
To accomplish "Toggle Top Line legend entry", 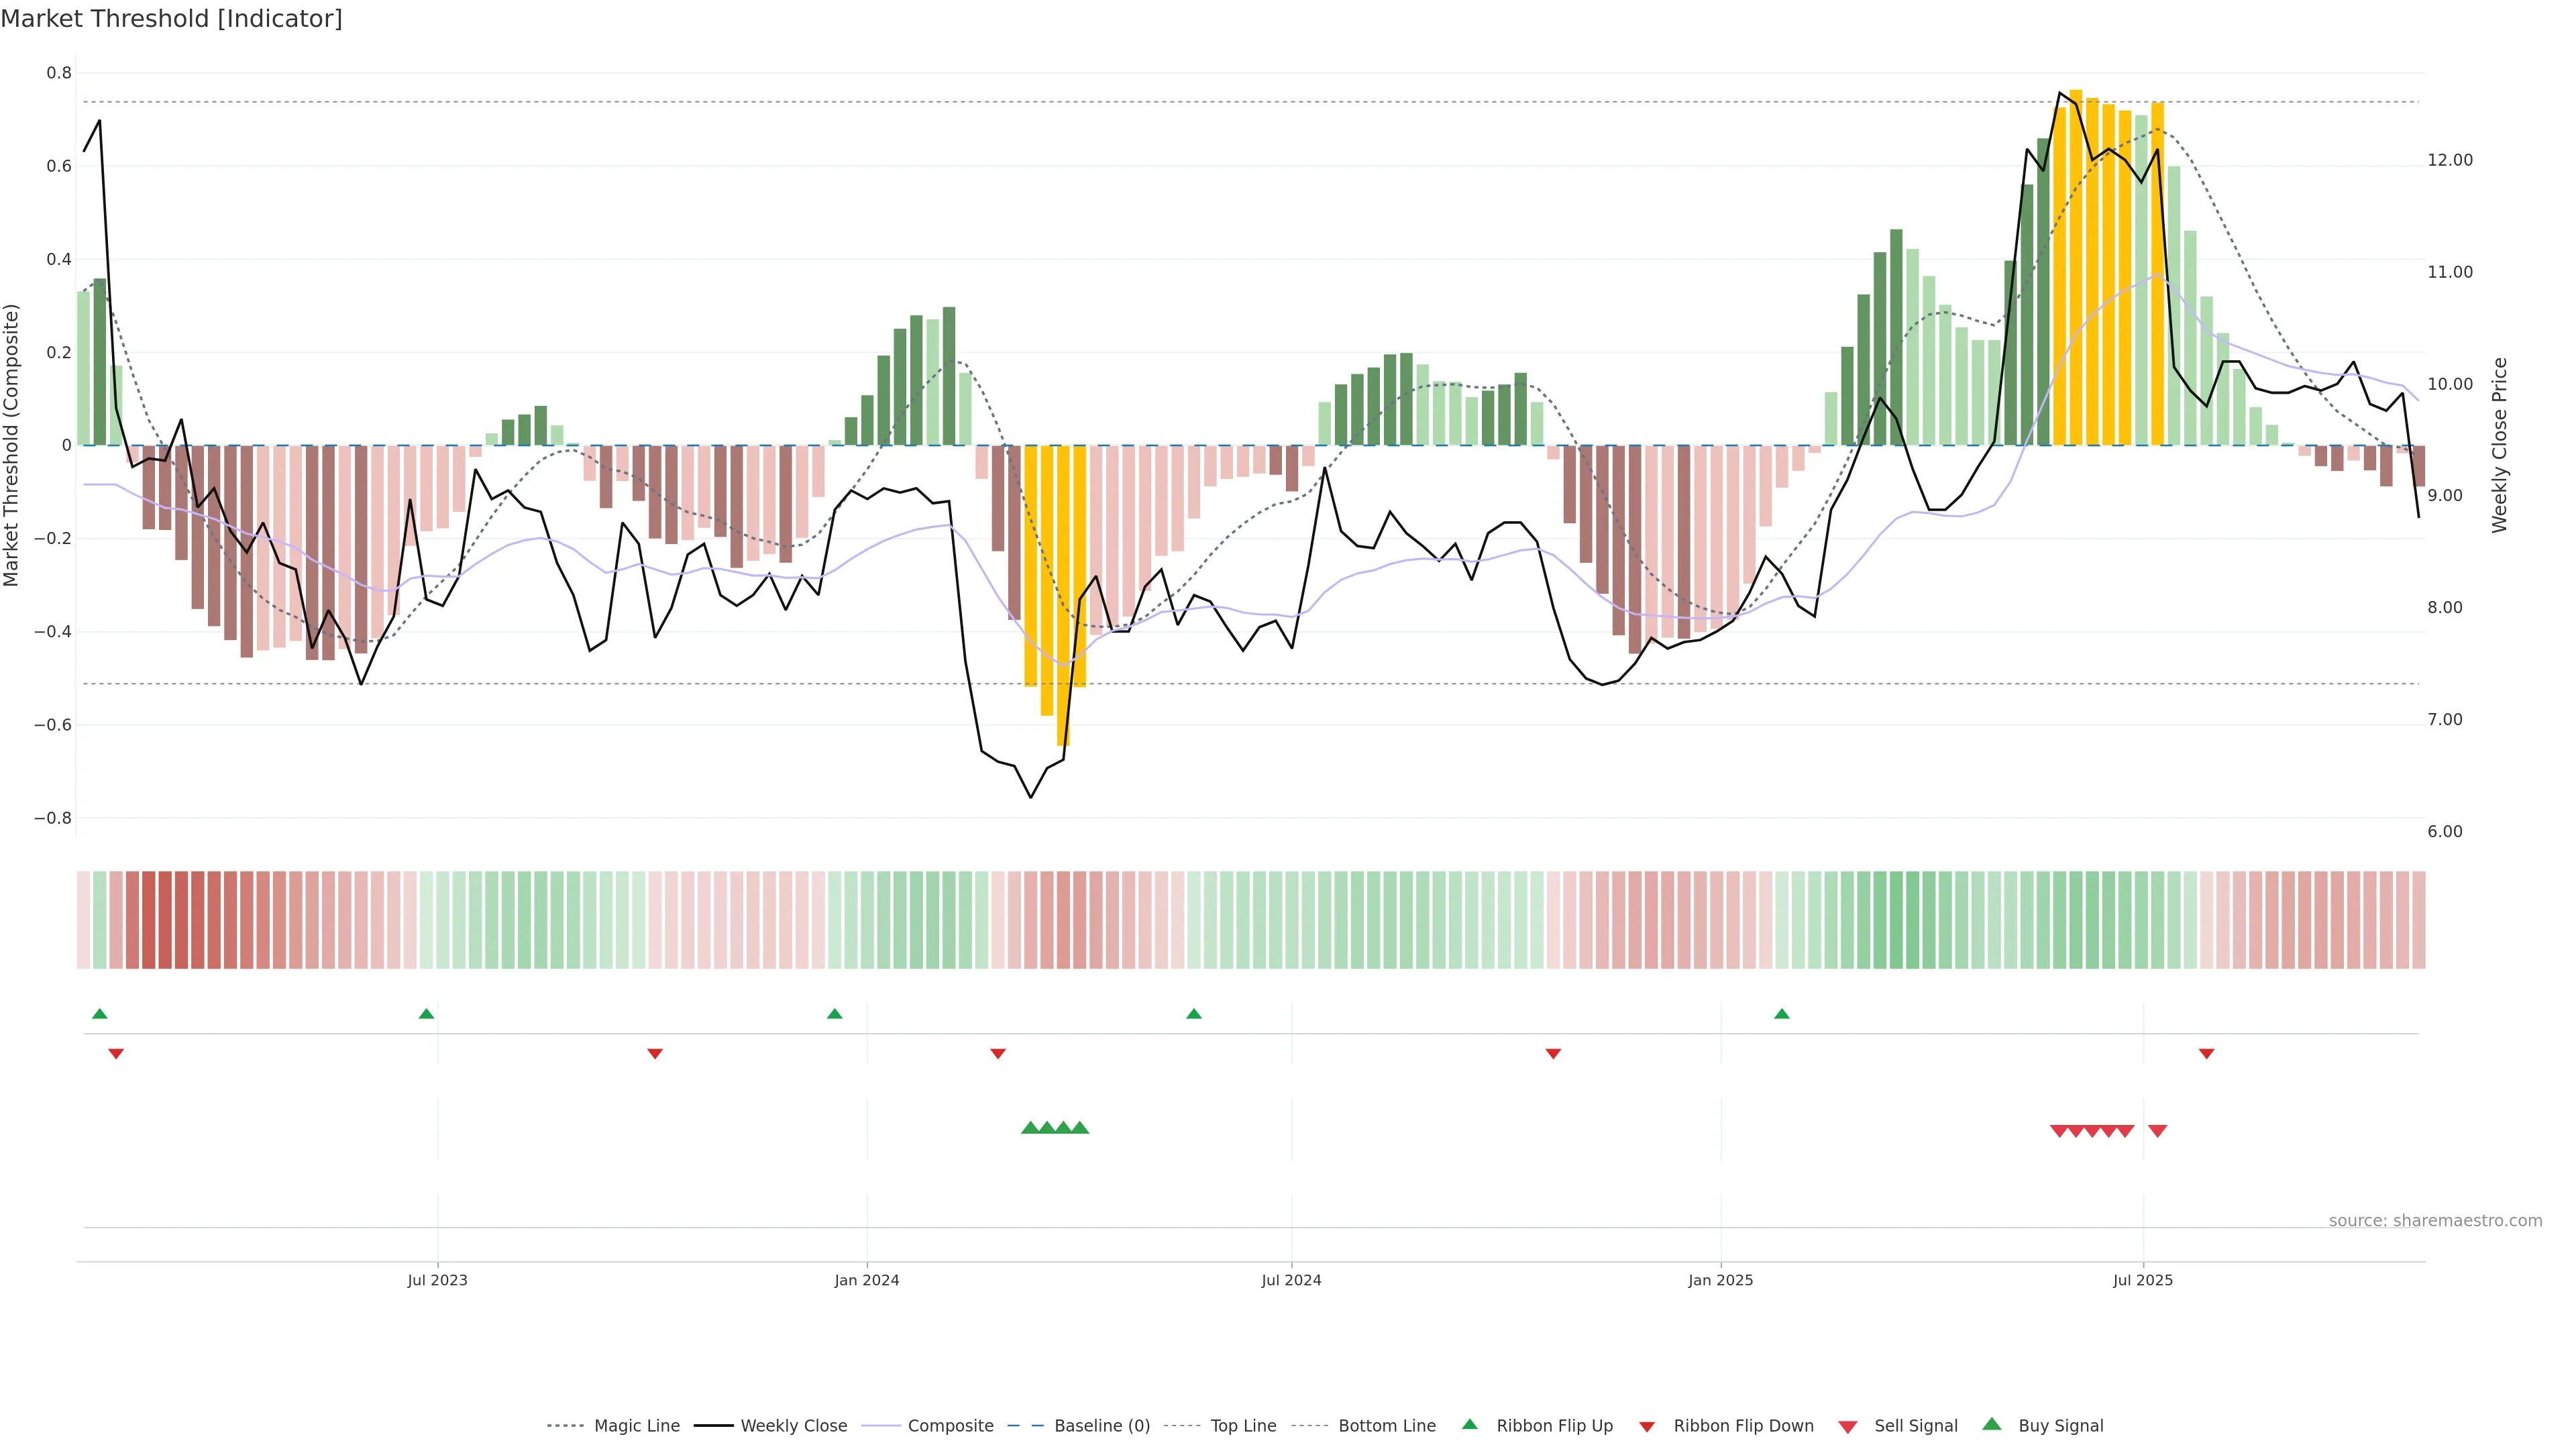I will click(1243, 1426).
